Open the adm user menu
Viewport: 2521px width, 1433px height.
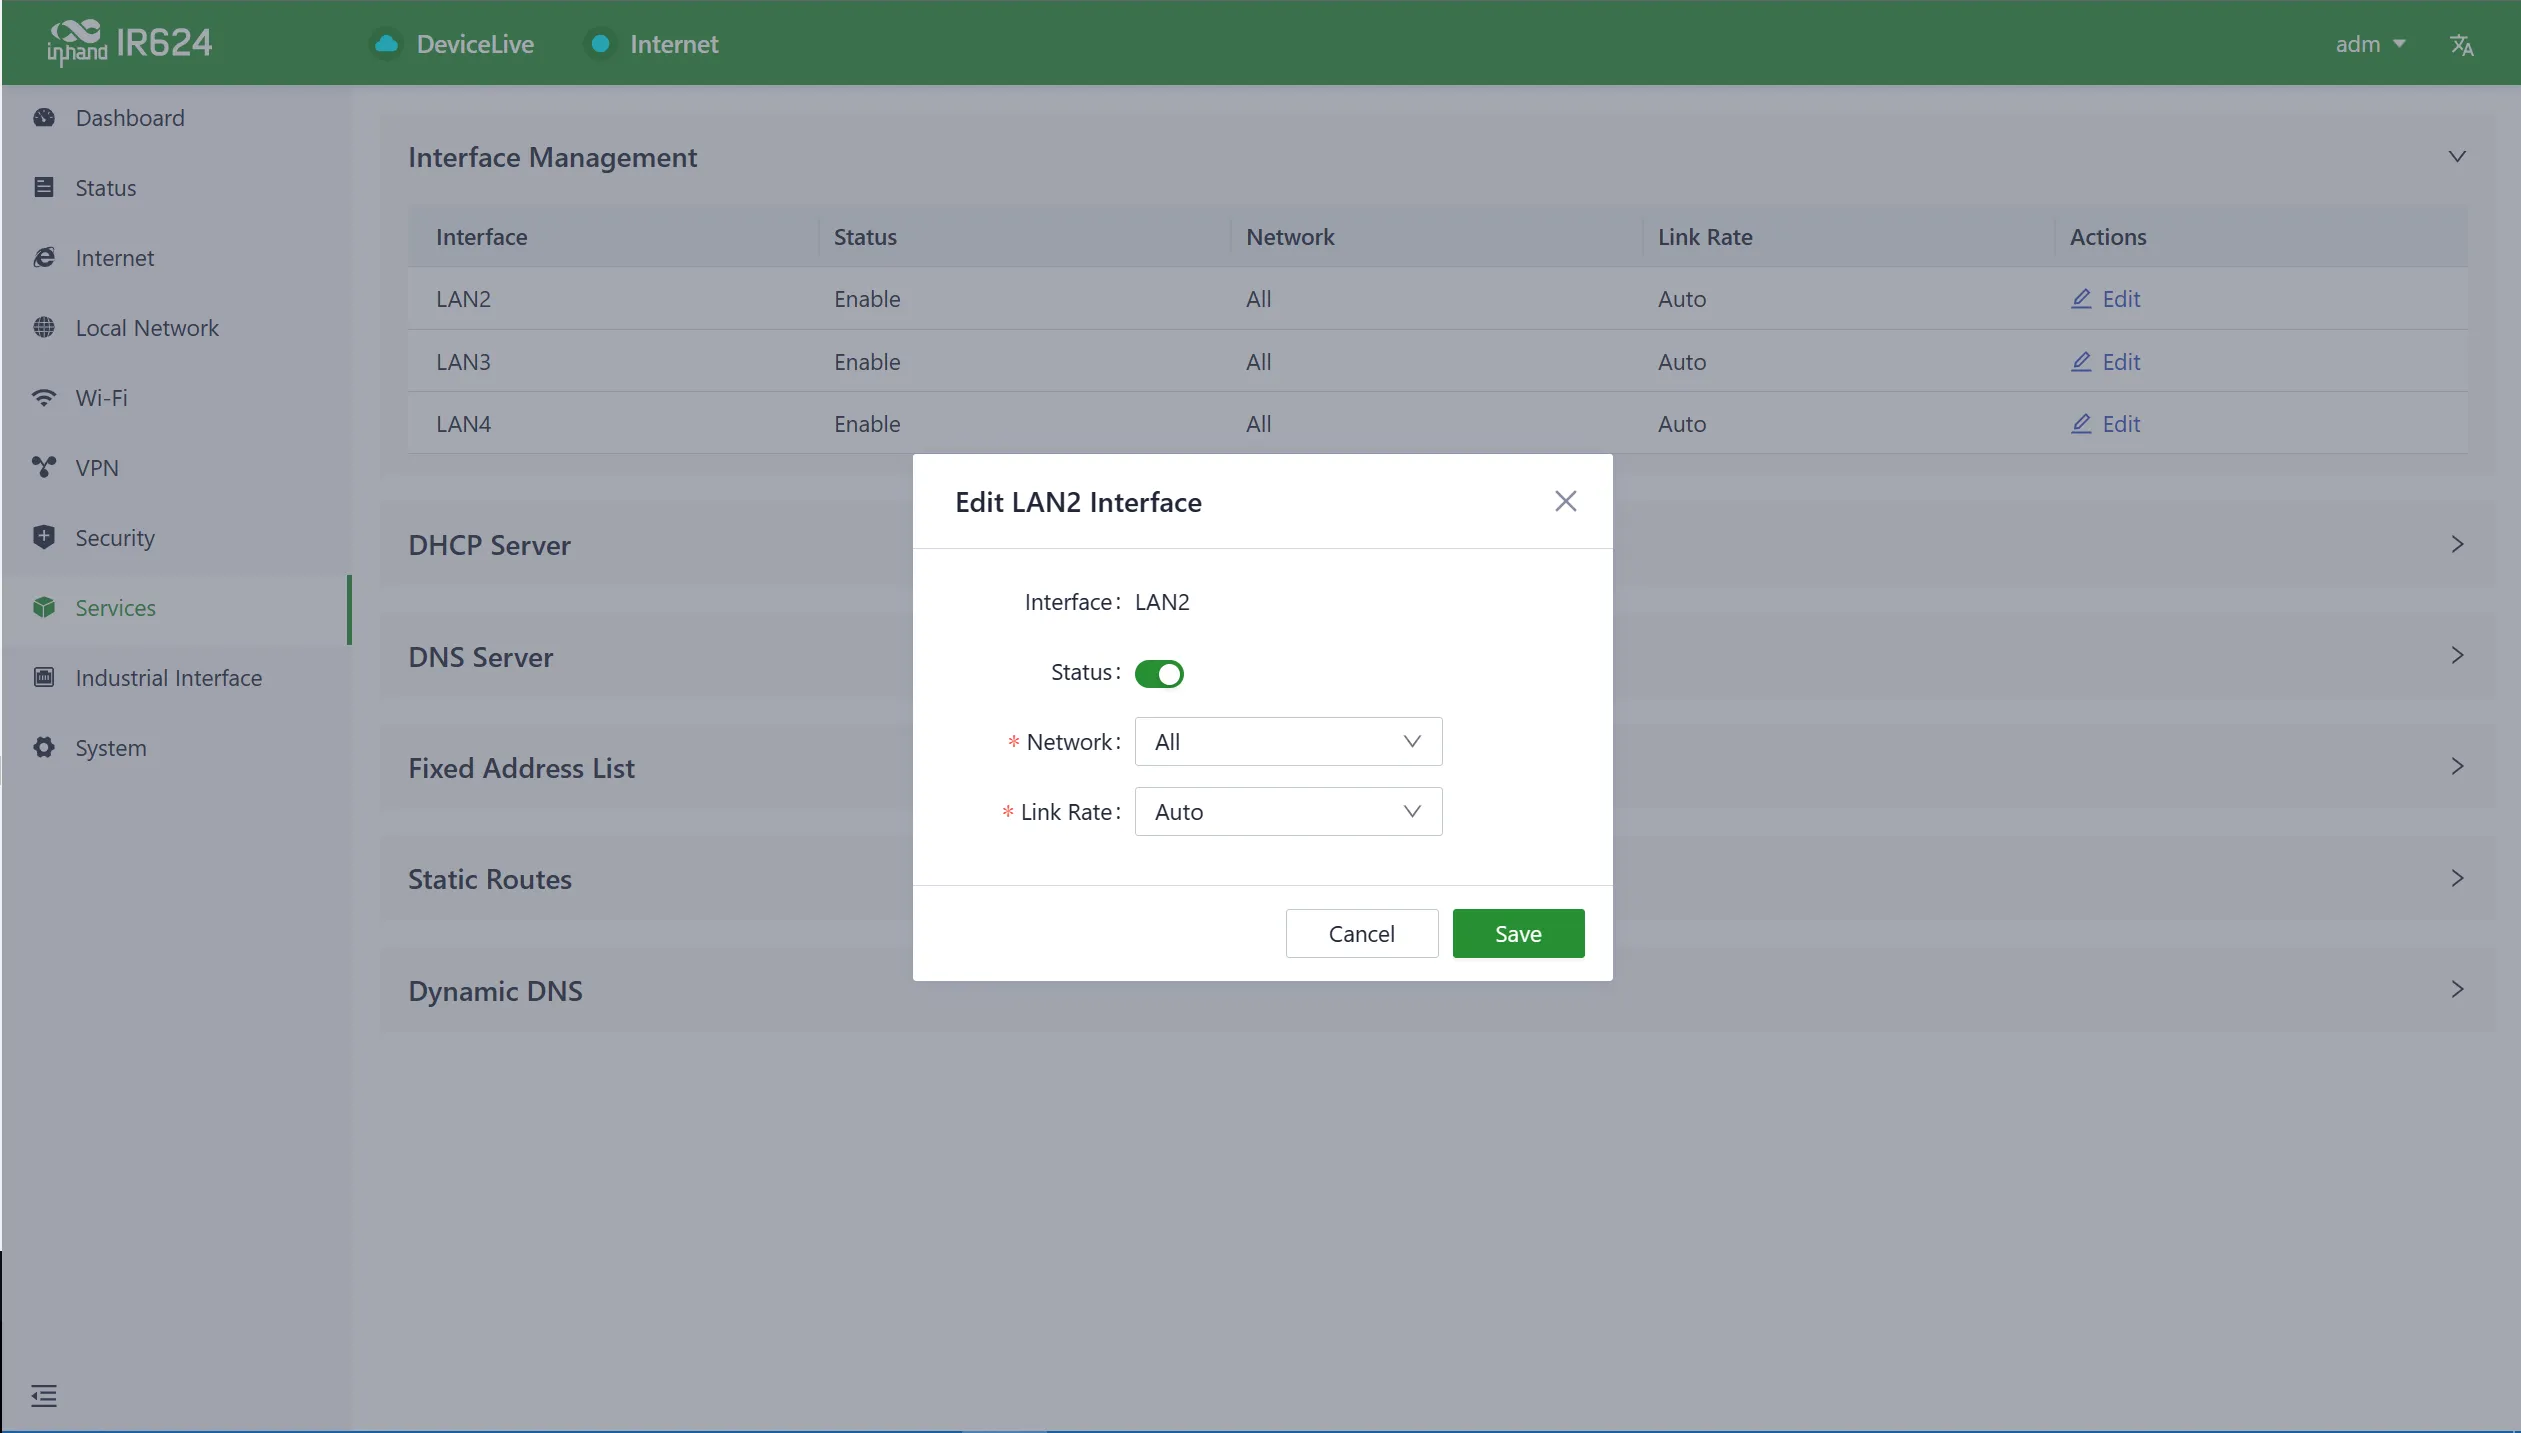click(x=2369, y=44)
